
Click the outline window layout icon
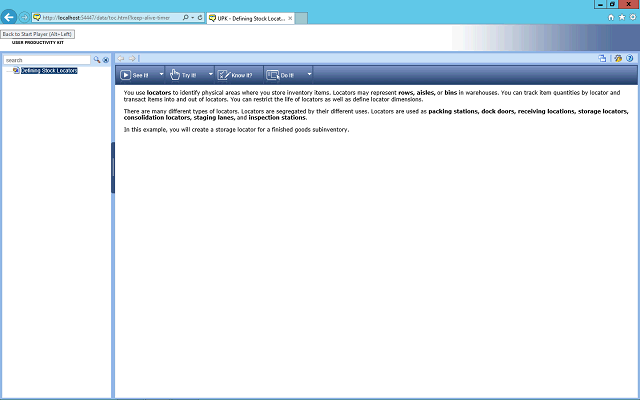tap(603, 59)
